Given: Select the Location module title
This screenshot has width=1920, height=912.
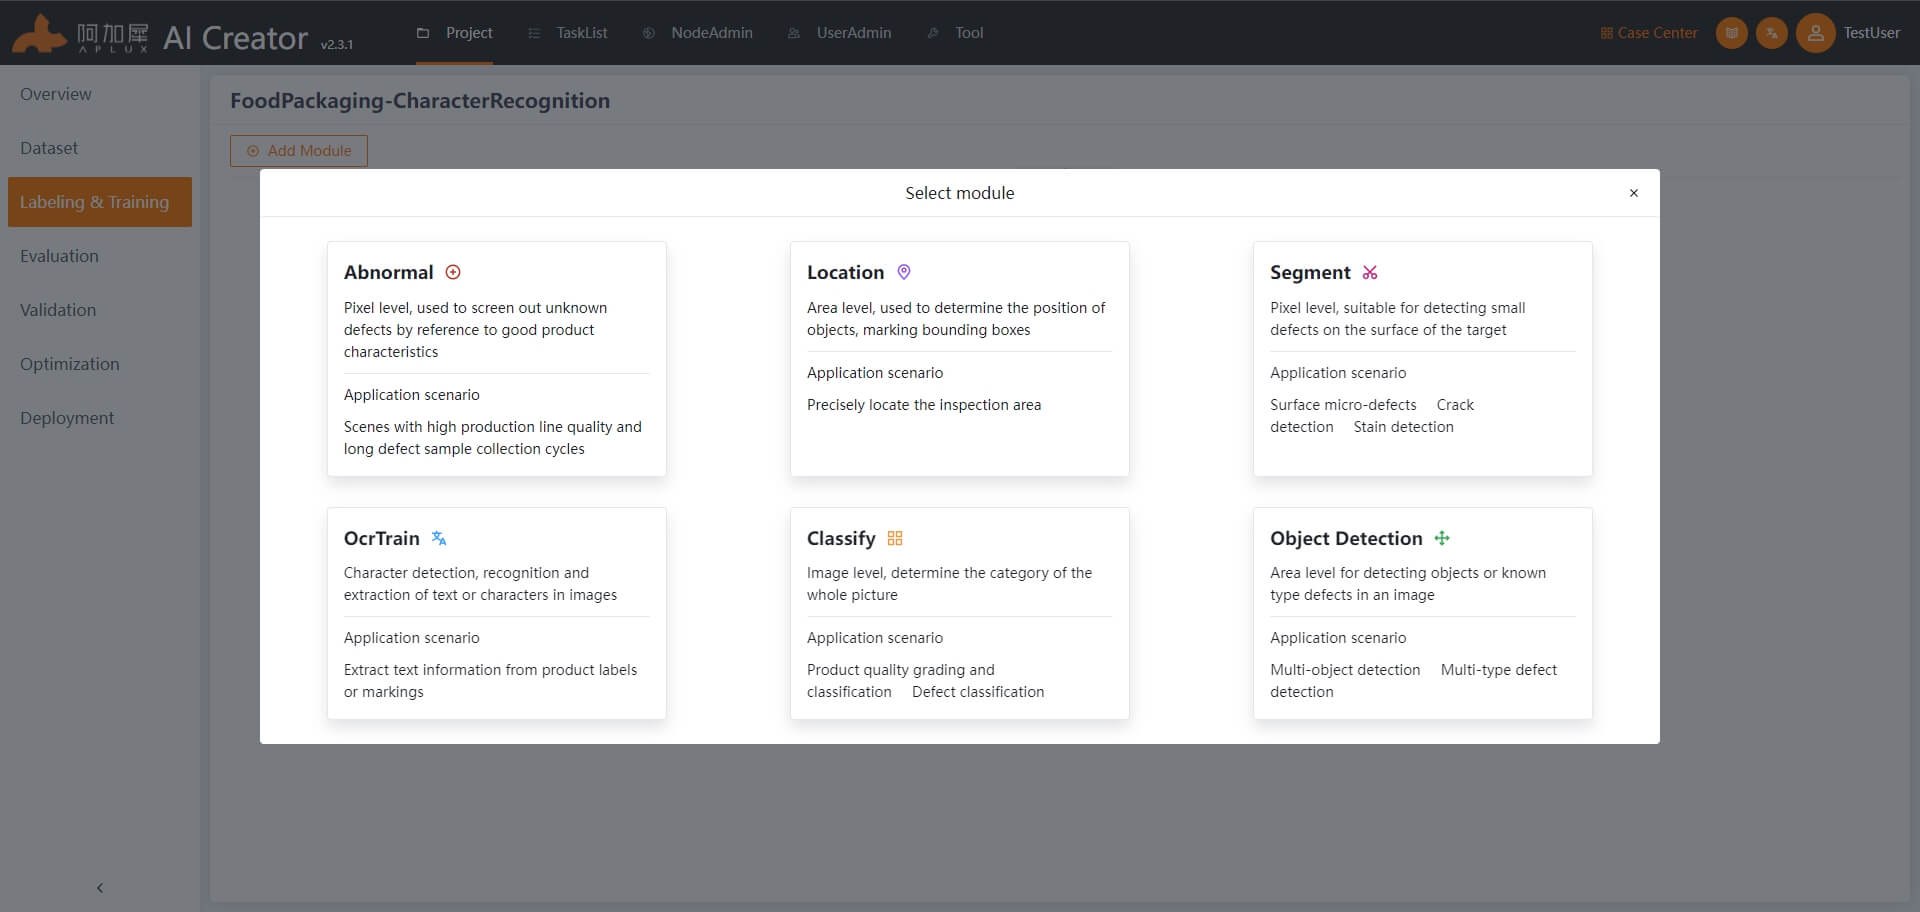Looking at the screenshot, I should pyautogui.click(x=846, y=272).
